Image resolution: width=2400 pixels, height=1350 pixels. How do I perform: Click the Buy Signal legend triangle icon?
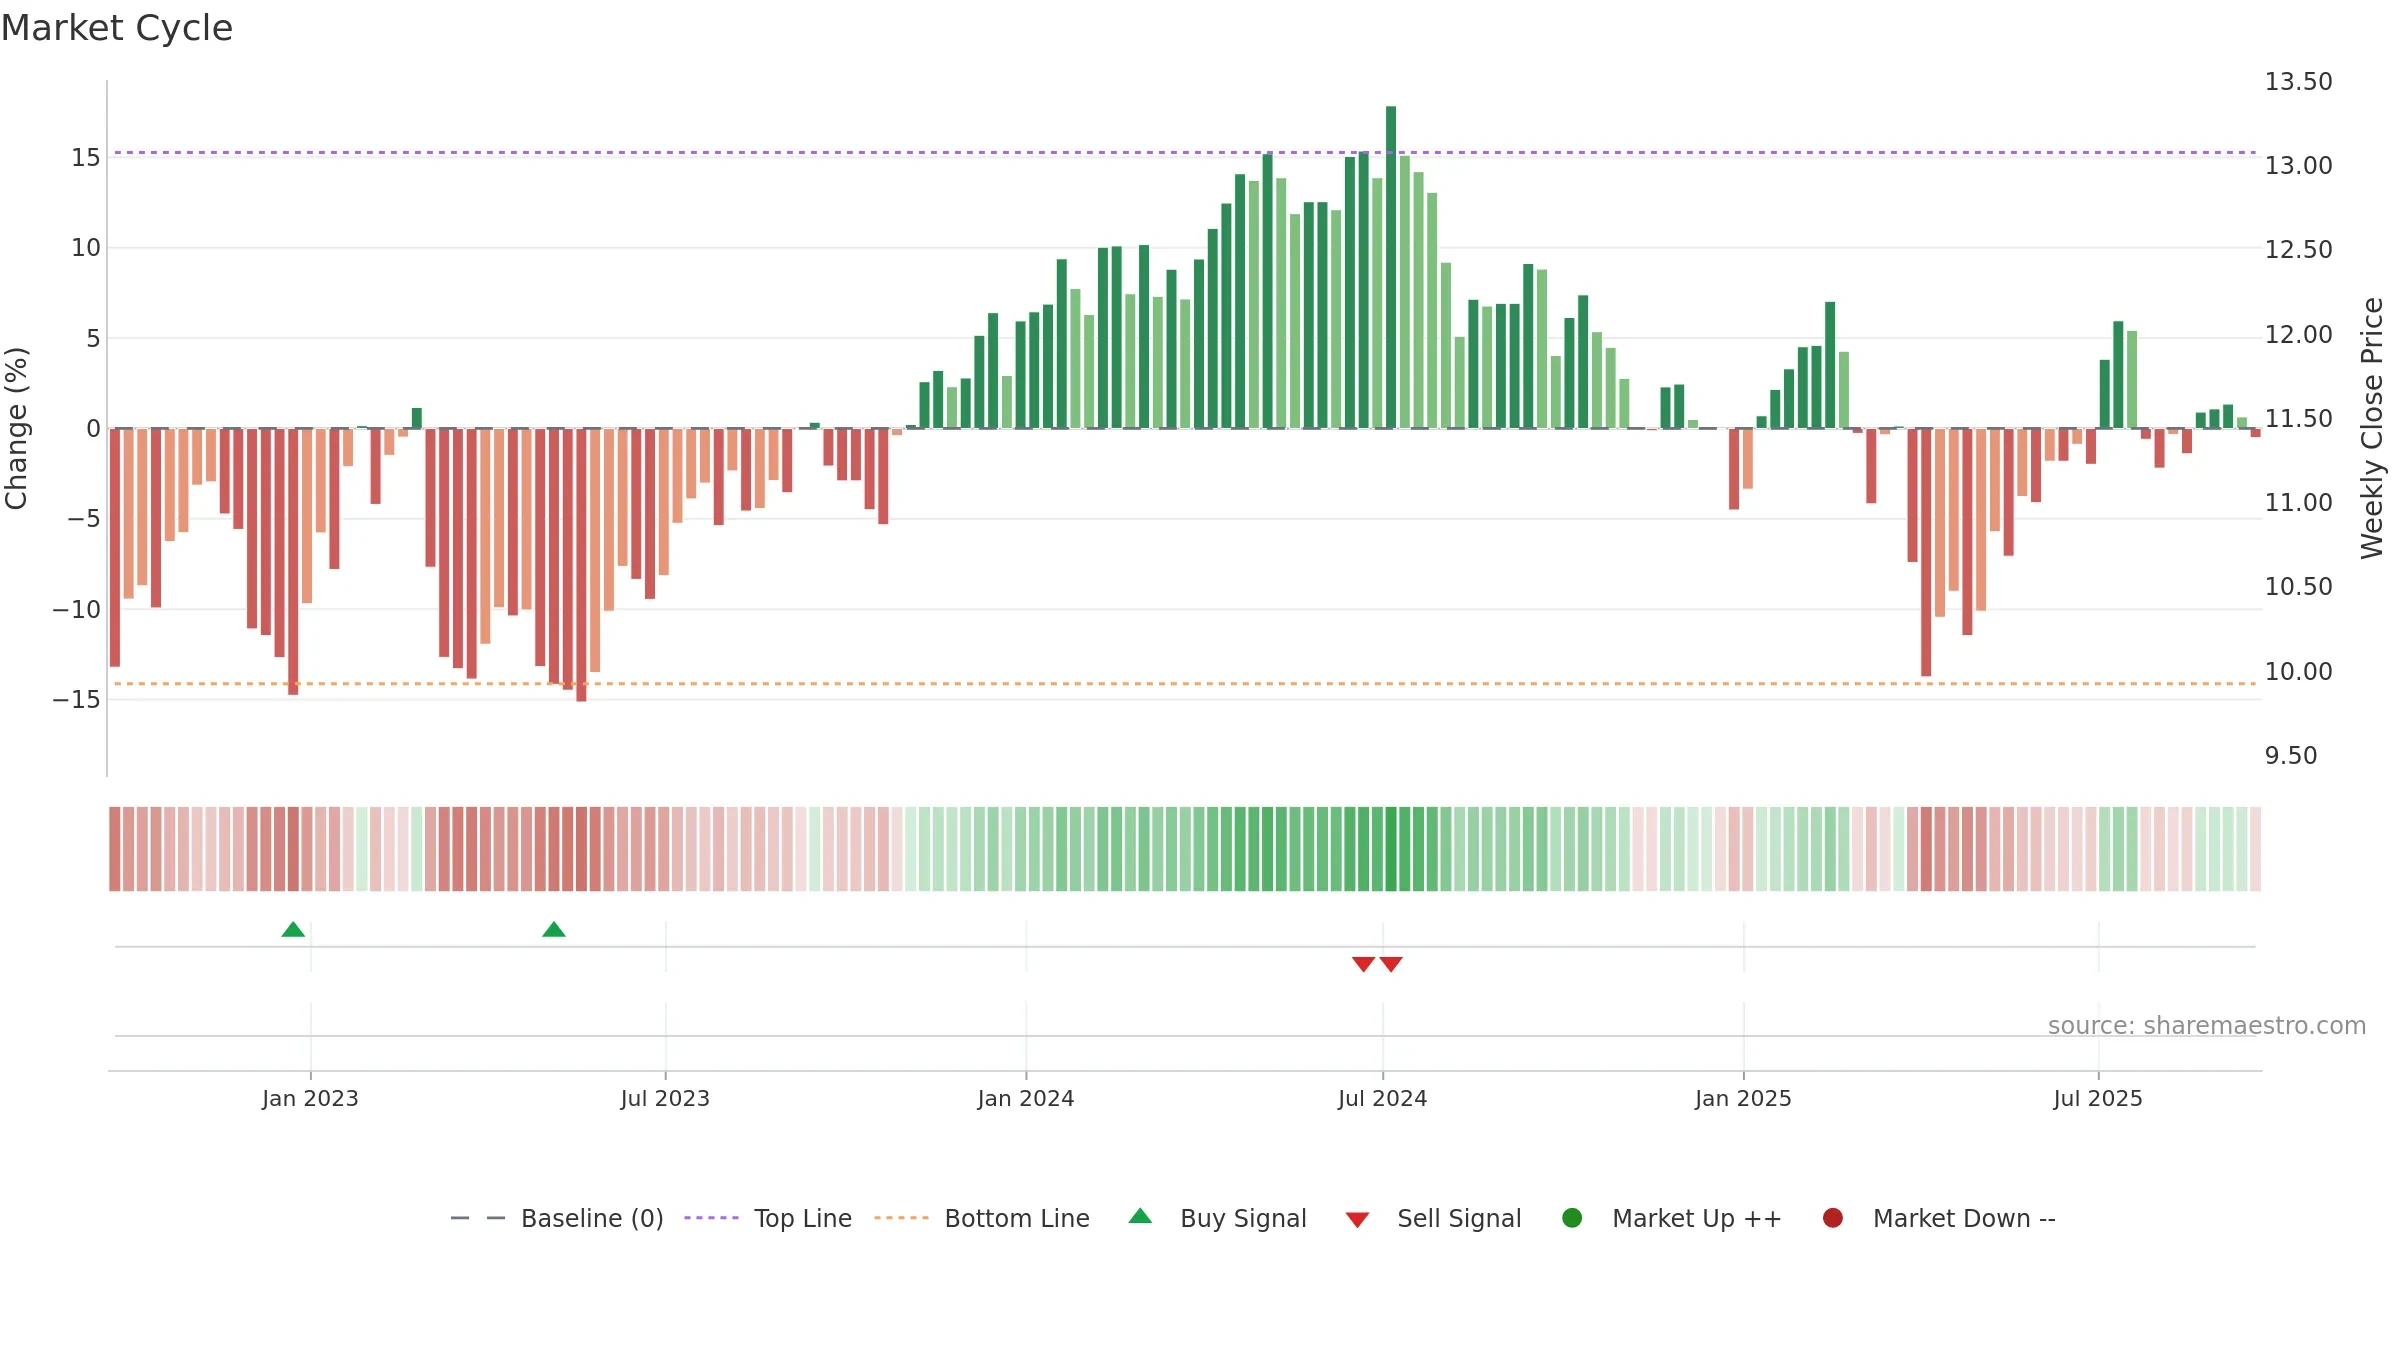[x=1140, y=1217]
